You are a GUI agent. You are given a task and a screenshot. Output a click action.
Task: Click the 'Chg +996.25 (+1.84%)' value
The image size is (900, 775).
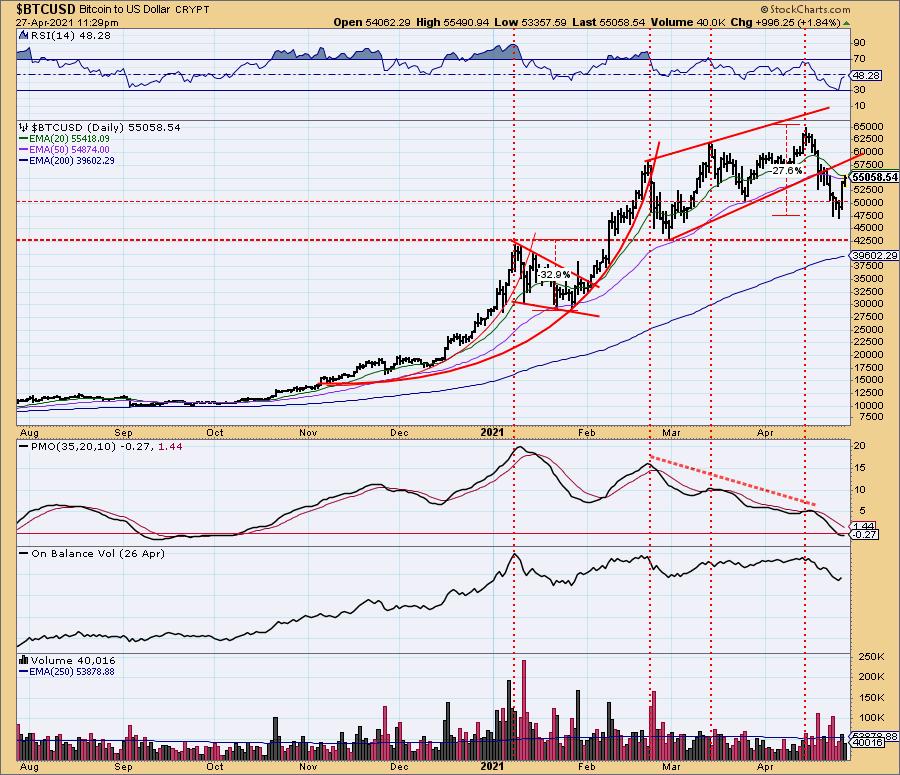click(x=786, y=22)
